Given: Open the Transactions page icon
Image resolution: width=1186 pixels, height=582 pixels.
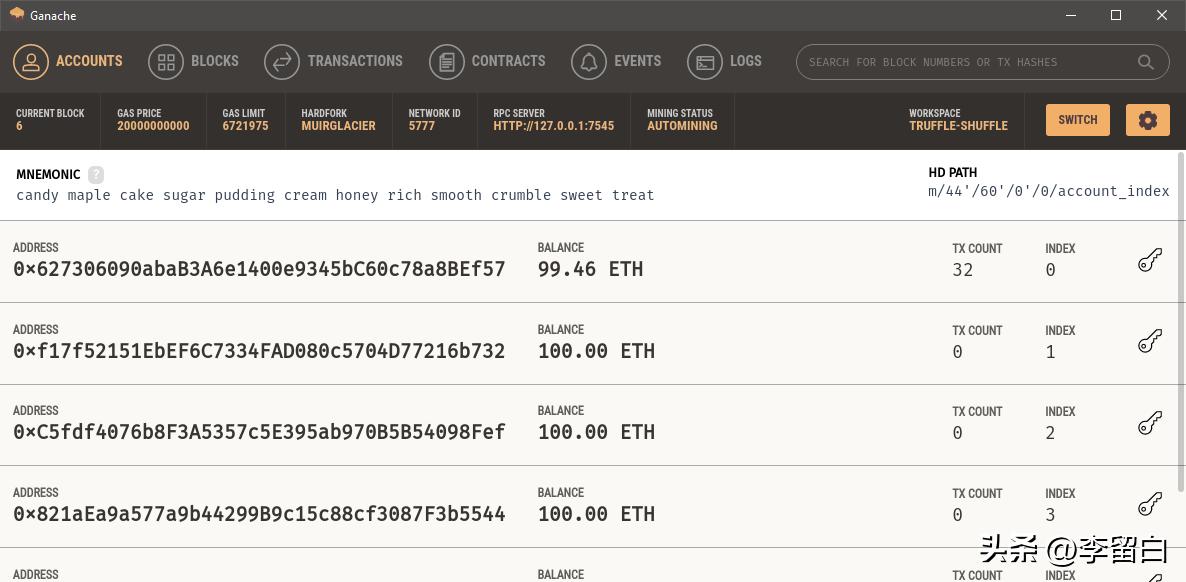Looking at the screenshot, I should point(281,61).
